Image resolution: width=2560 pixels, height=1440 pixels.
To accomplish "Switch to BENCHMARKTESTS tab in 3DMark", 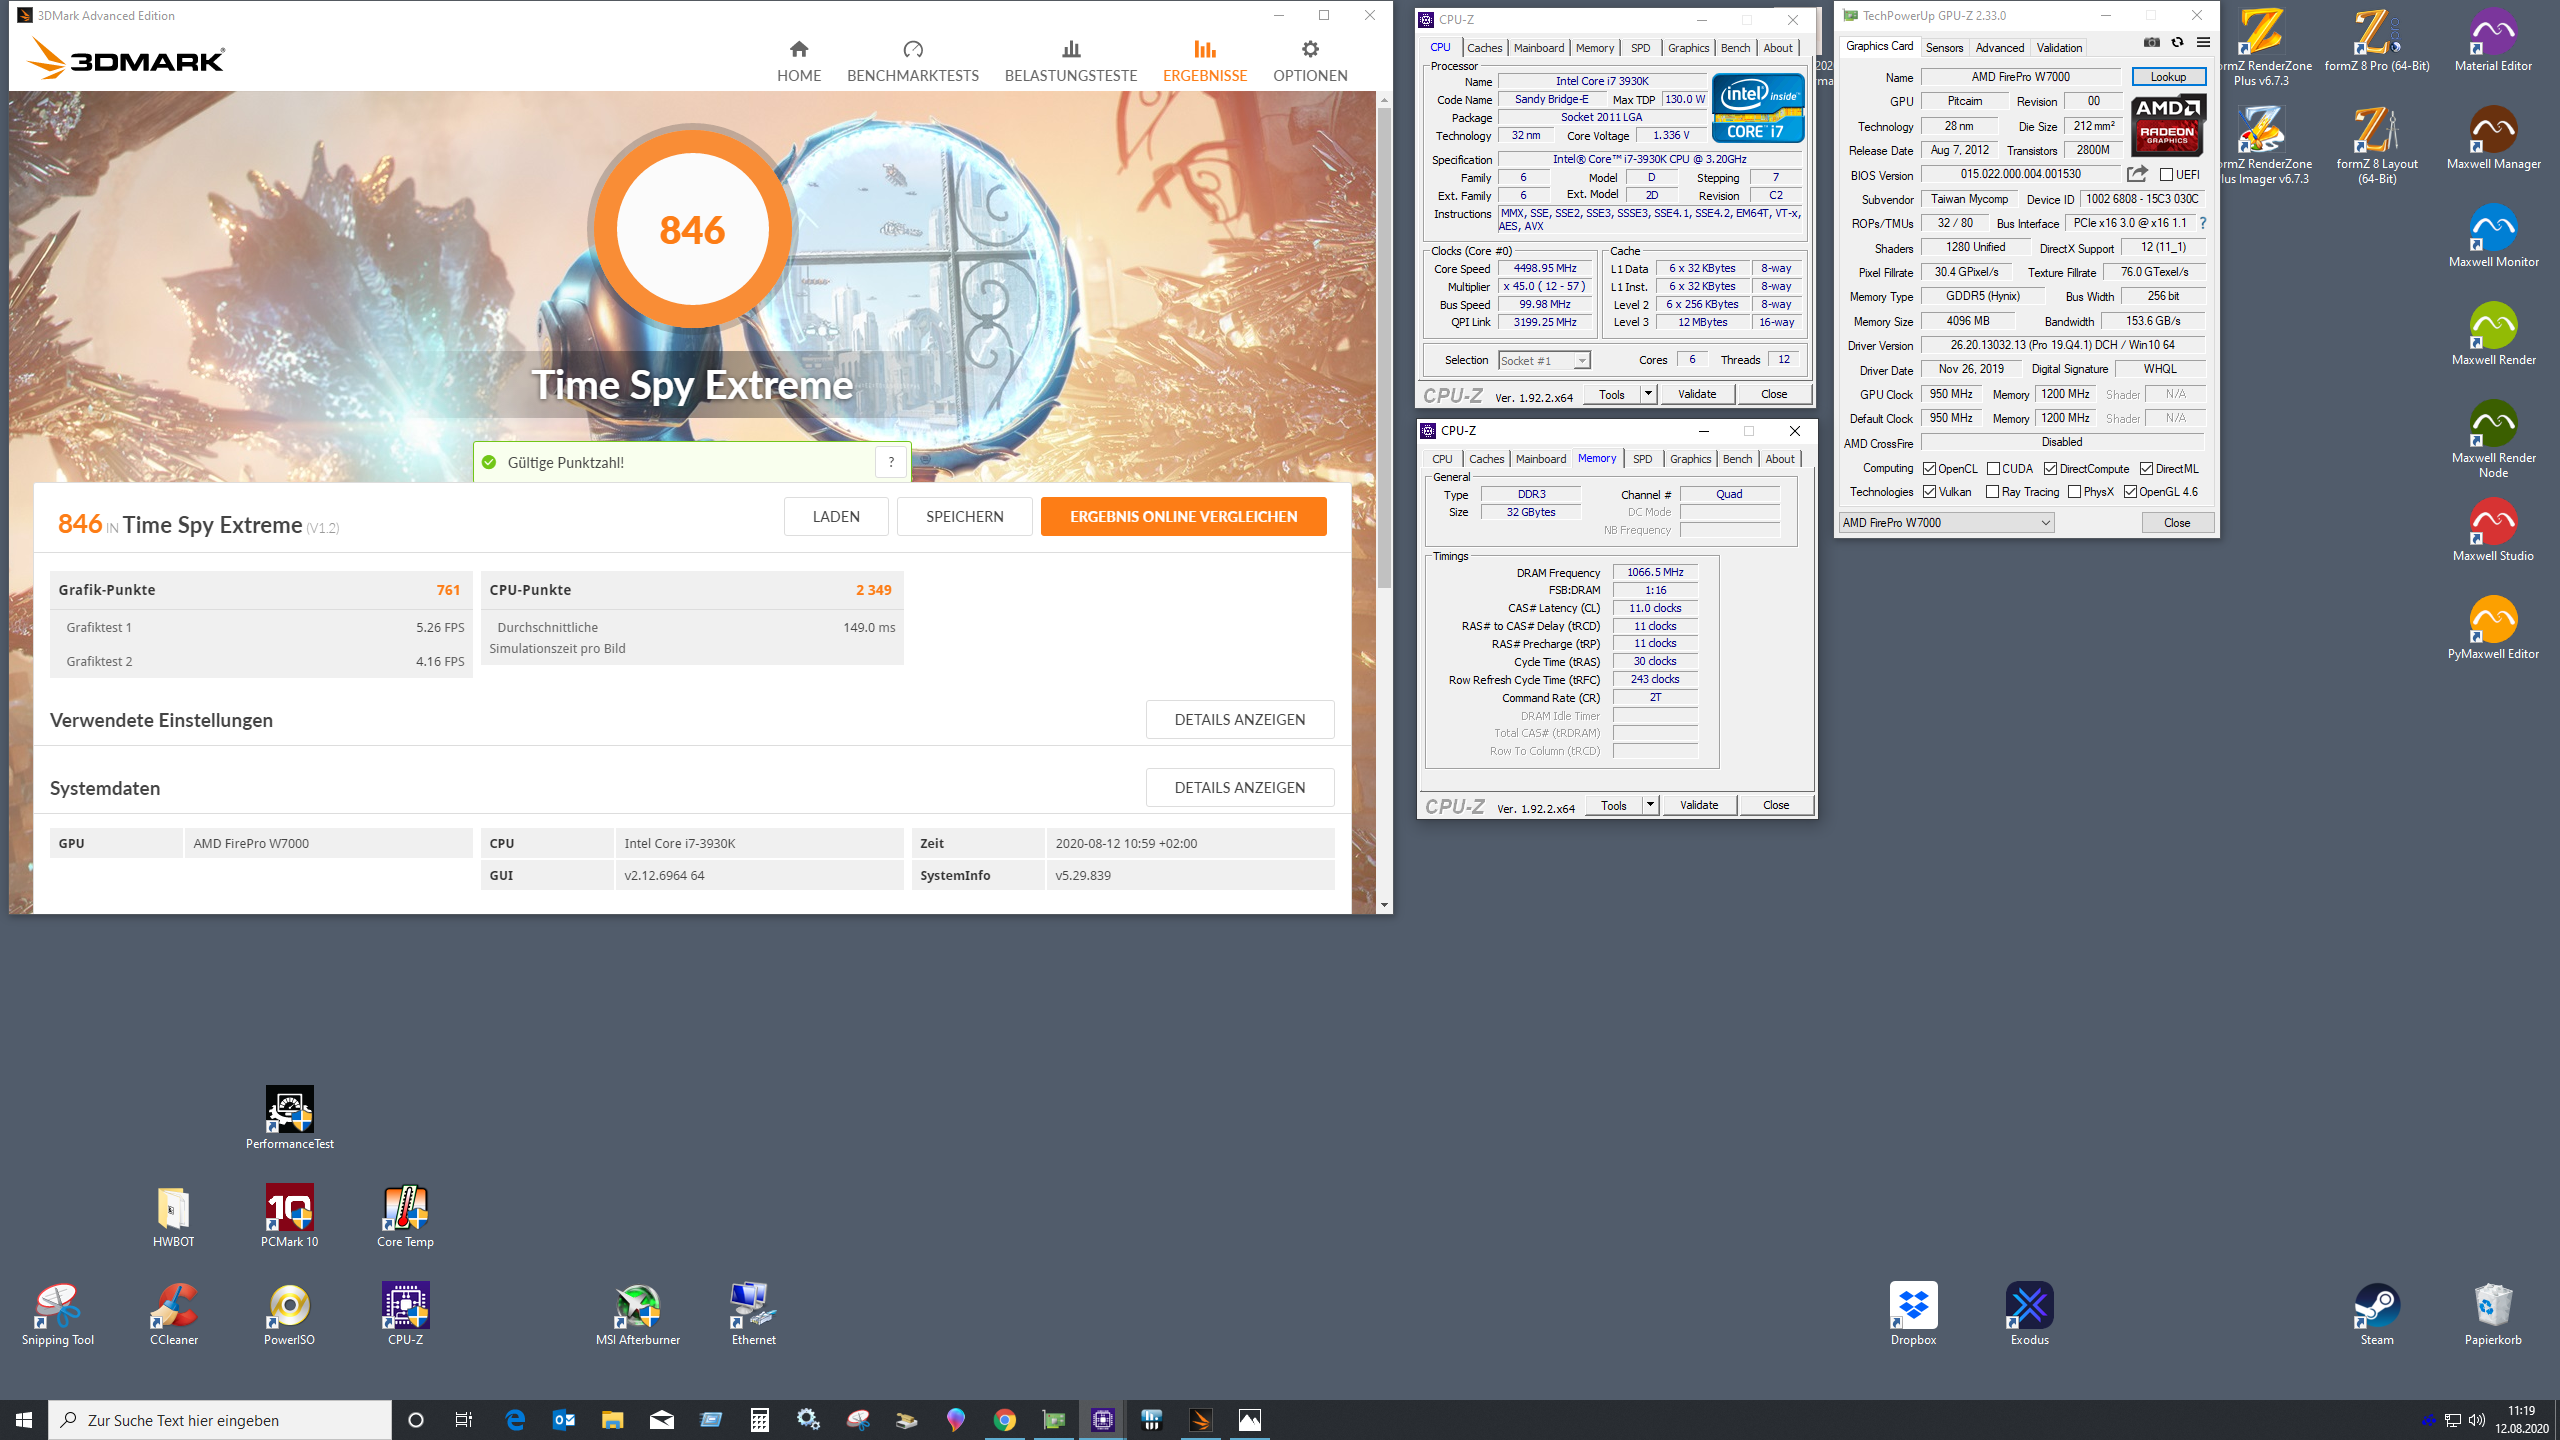I will point(912,62).
